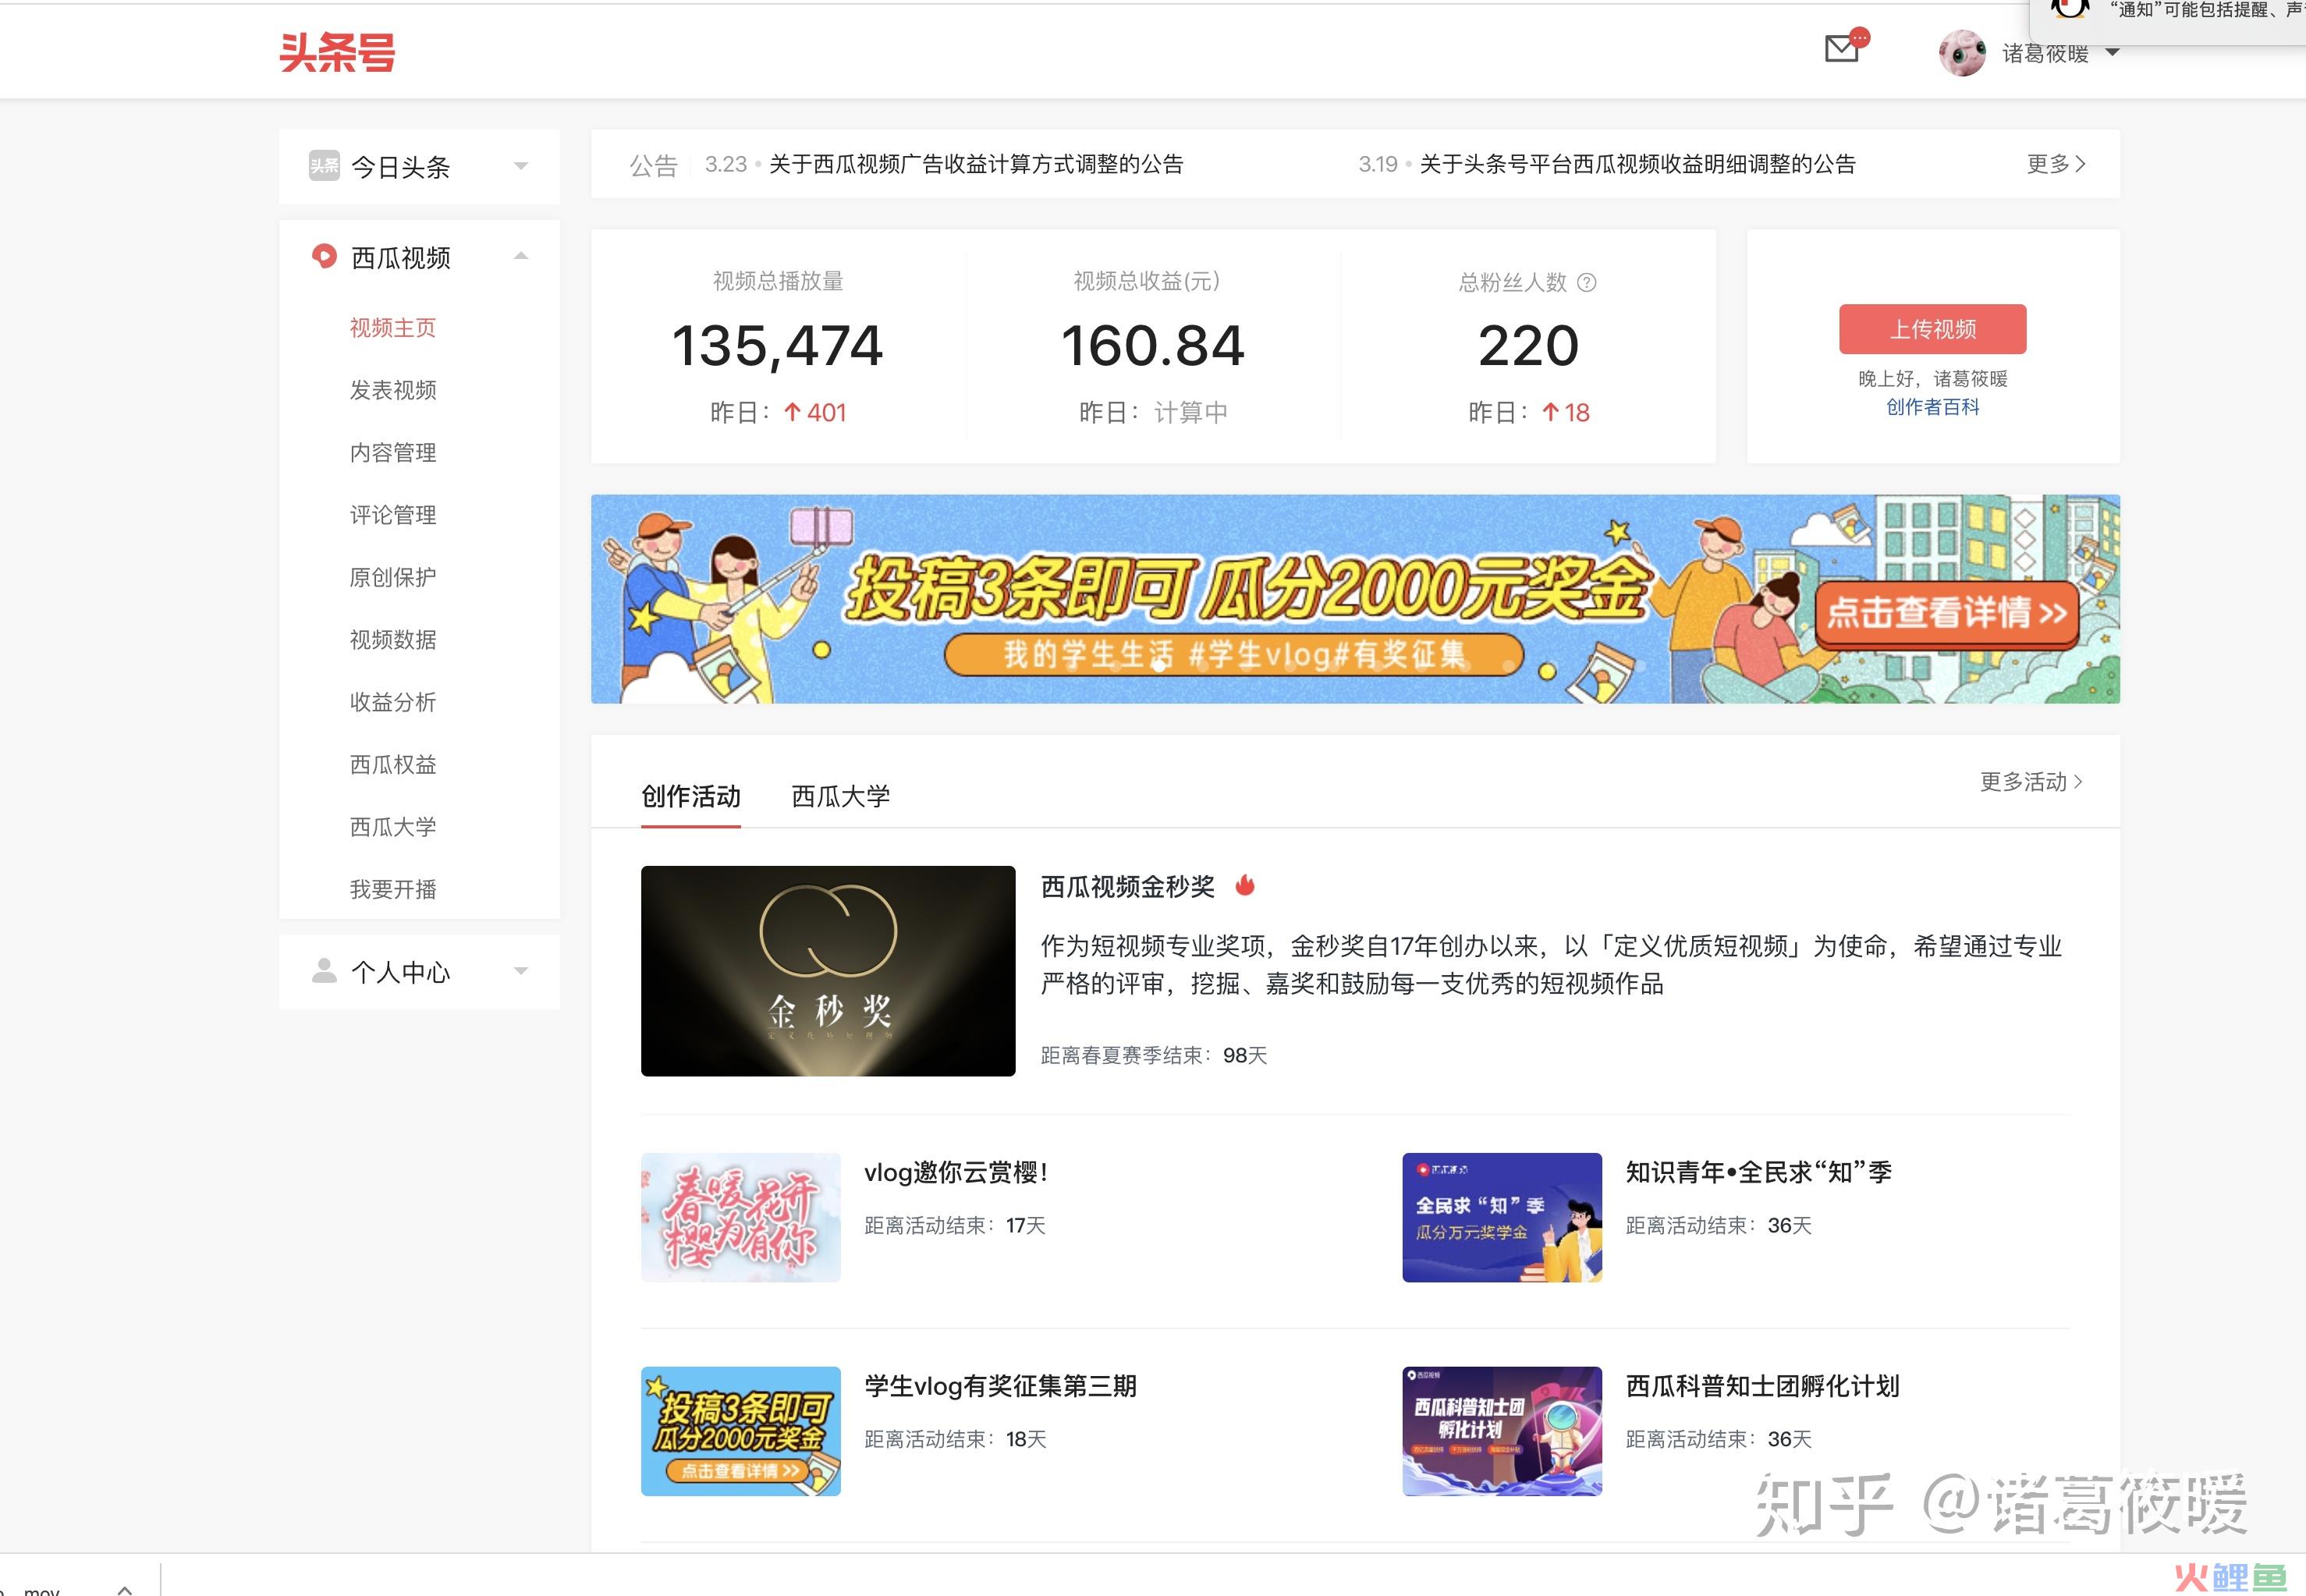
Task: Click 更多 announcements link
Action: [2056, 164]
